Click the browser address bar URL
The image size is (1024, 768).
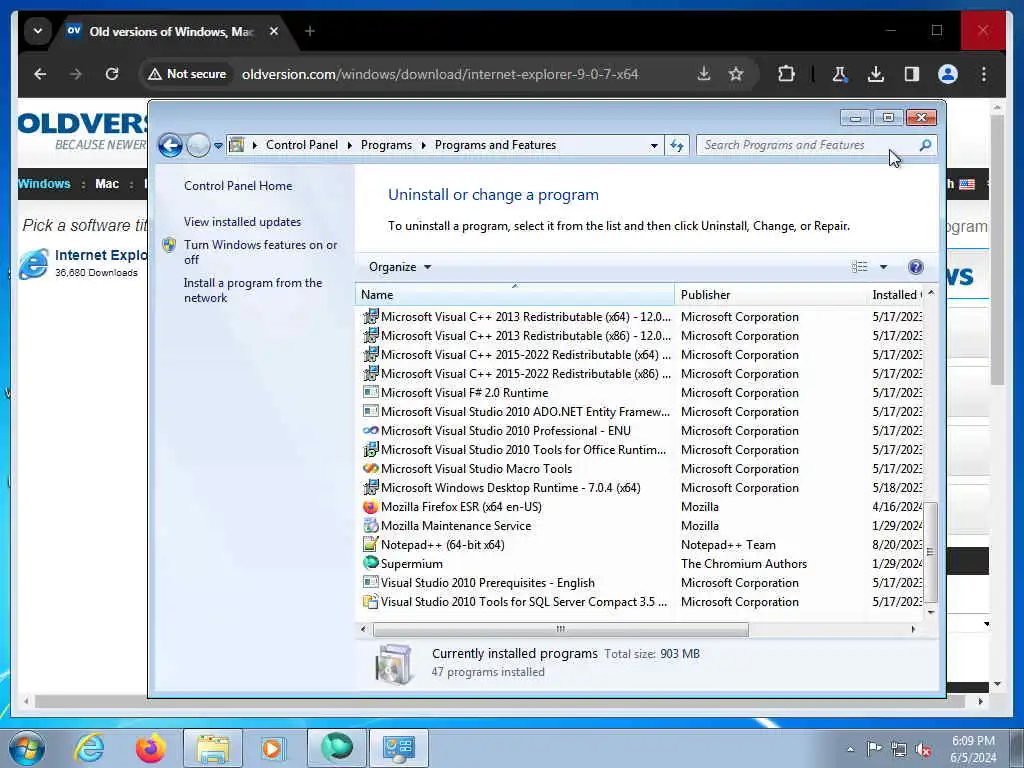pos(440,74)
